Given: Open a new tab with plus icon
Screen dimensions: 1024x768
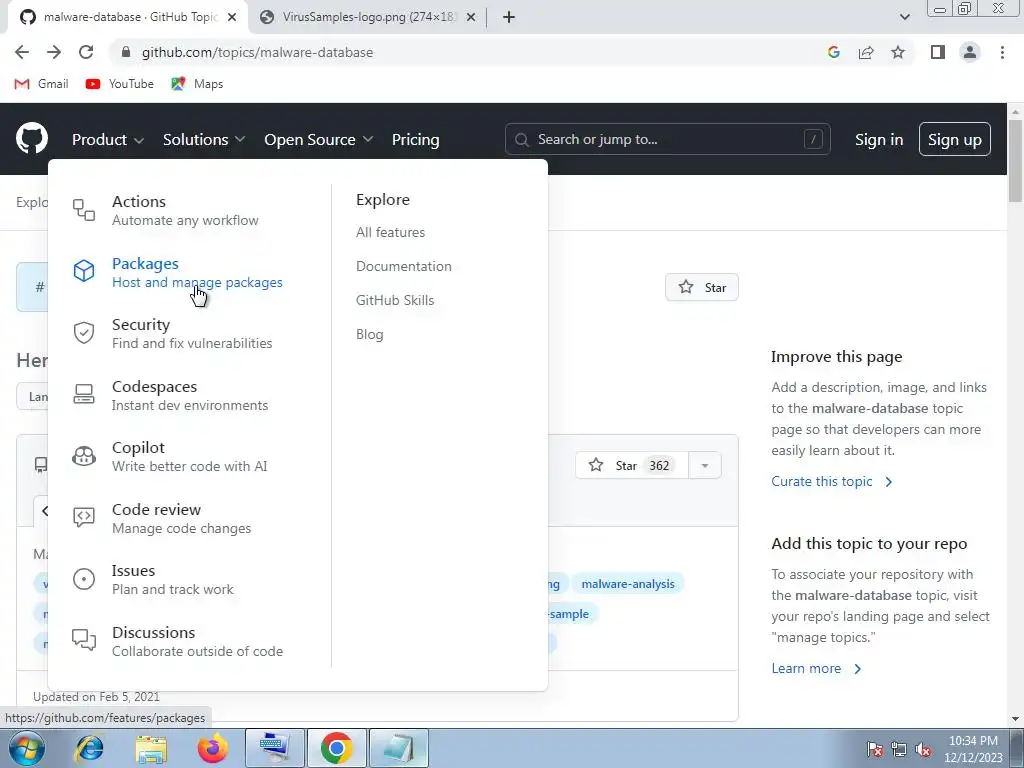Looking at the screenshot, I should pos(509,17).
